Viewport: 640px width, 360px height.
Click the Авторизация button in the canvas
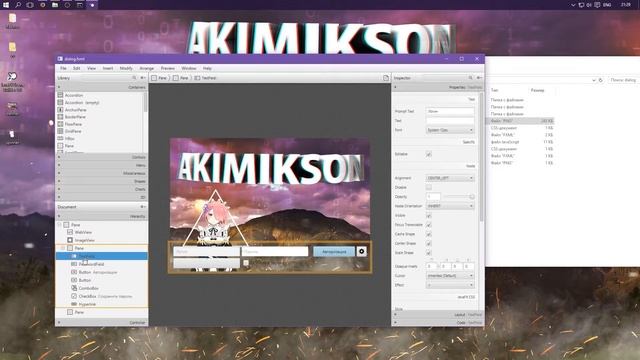click(334, 251)
